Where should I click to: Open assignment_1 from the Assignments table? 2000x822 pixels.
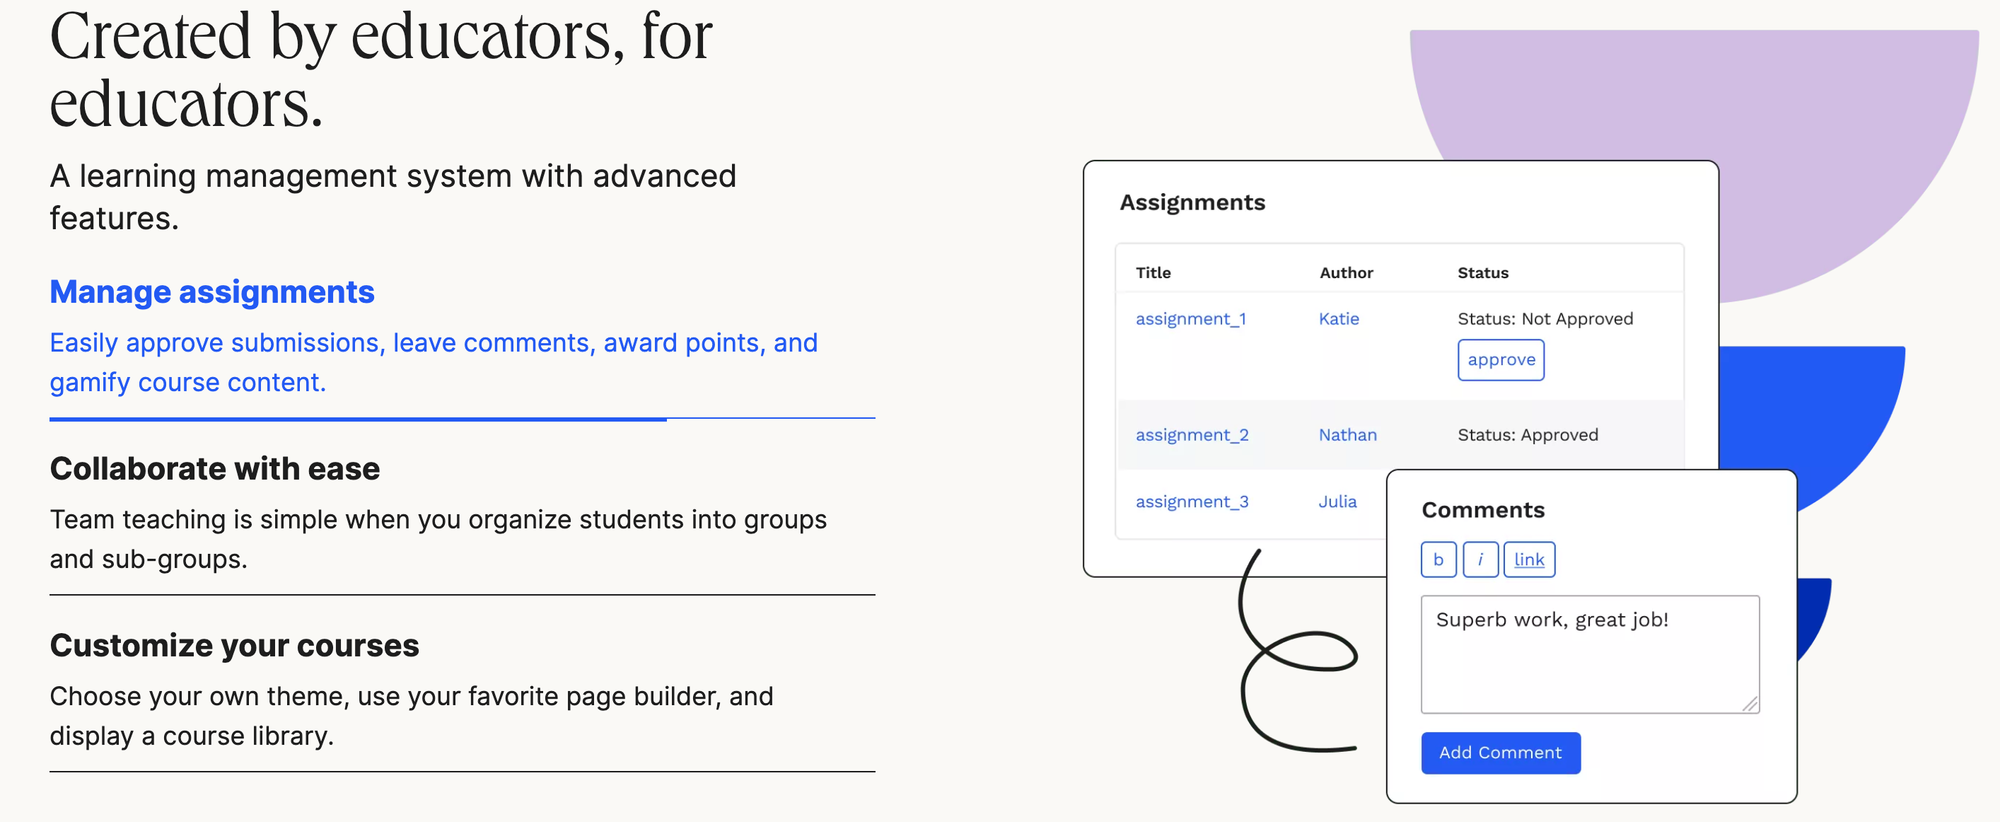(1189, 318)
